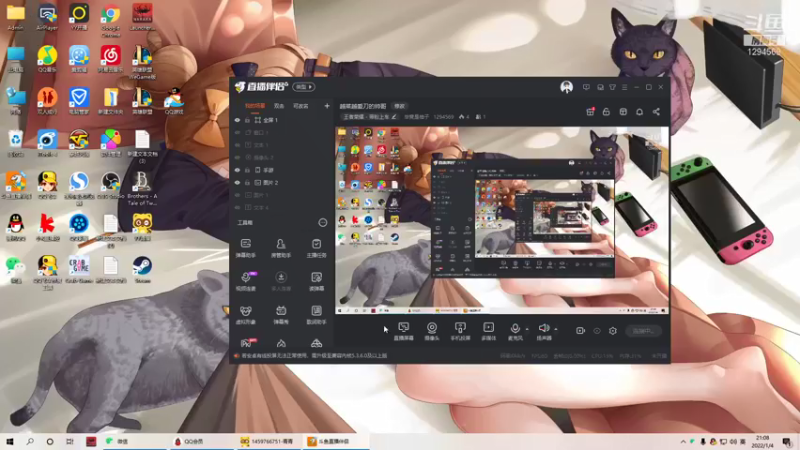Collapse the 工具箱 toolbox section
The image size is (800, 450).
click(x=322, y=222)
